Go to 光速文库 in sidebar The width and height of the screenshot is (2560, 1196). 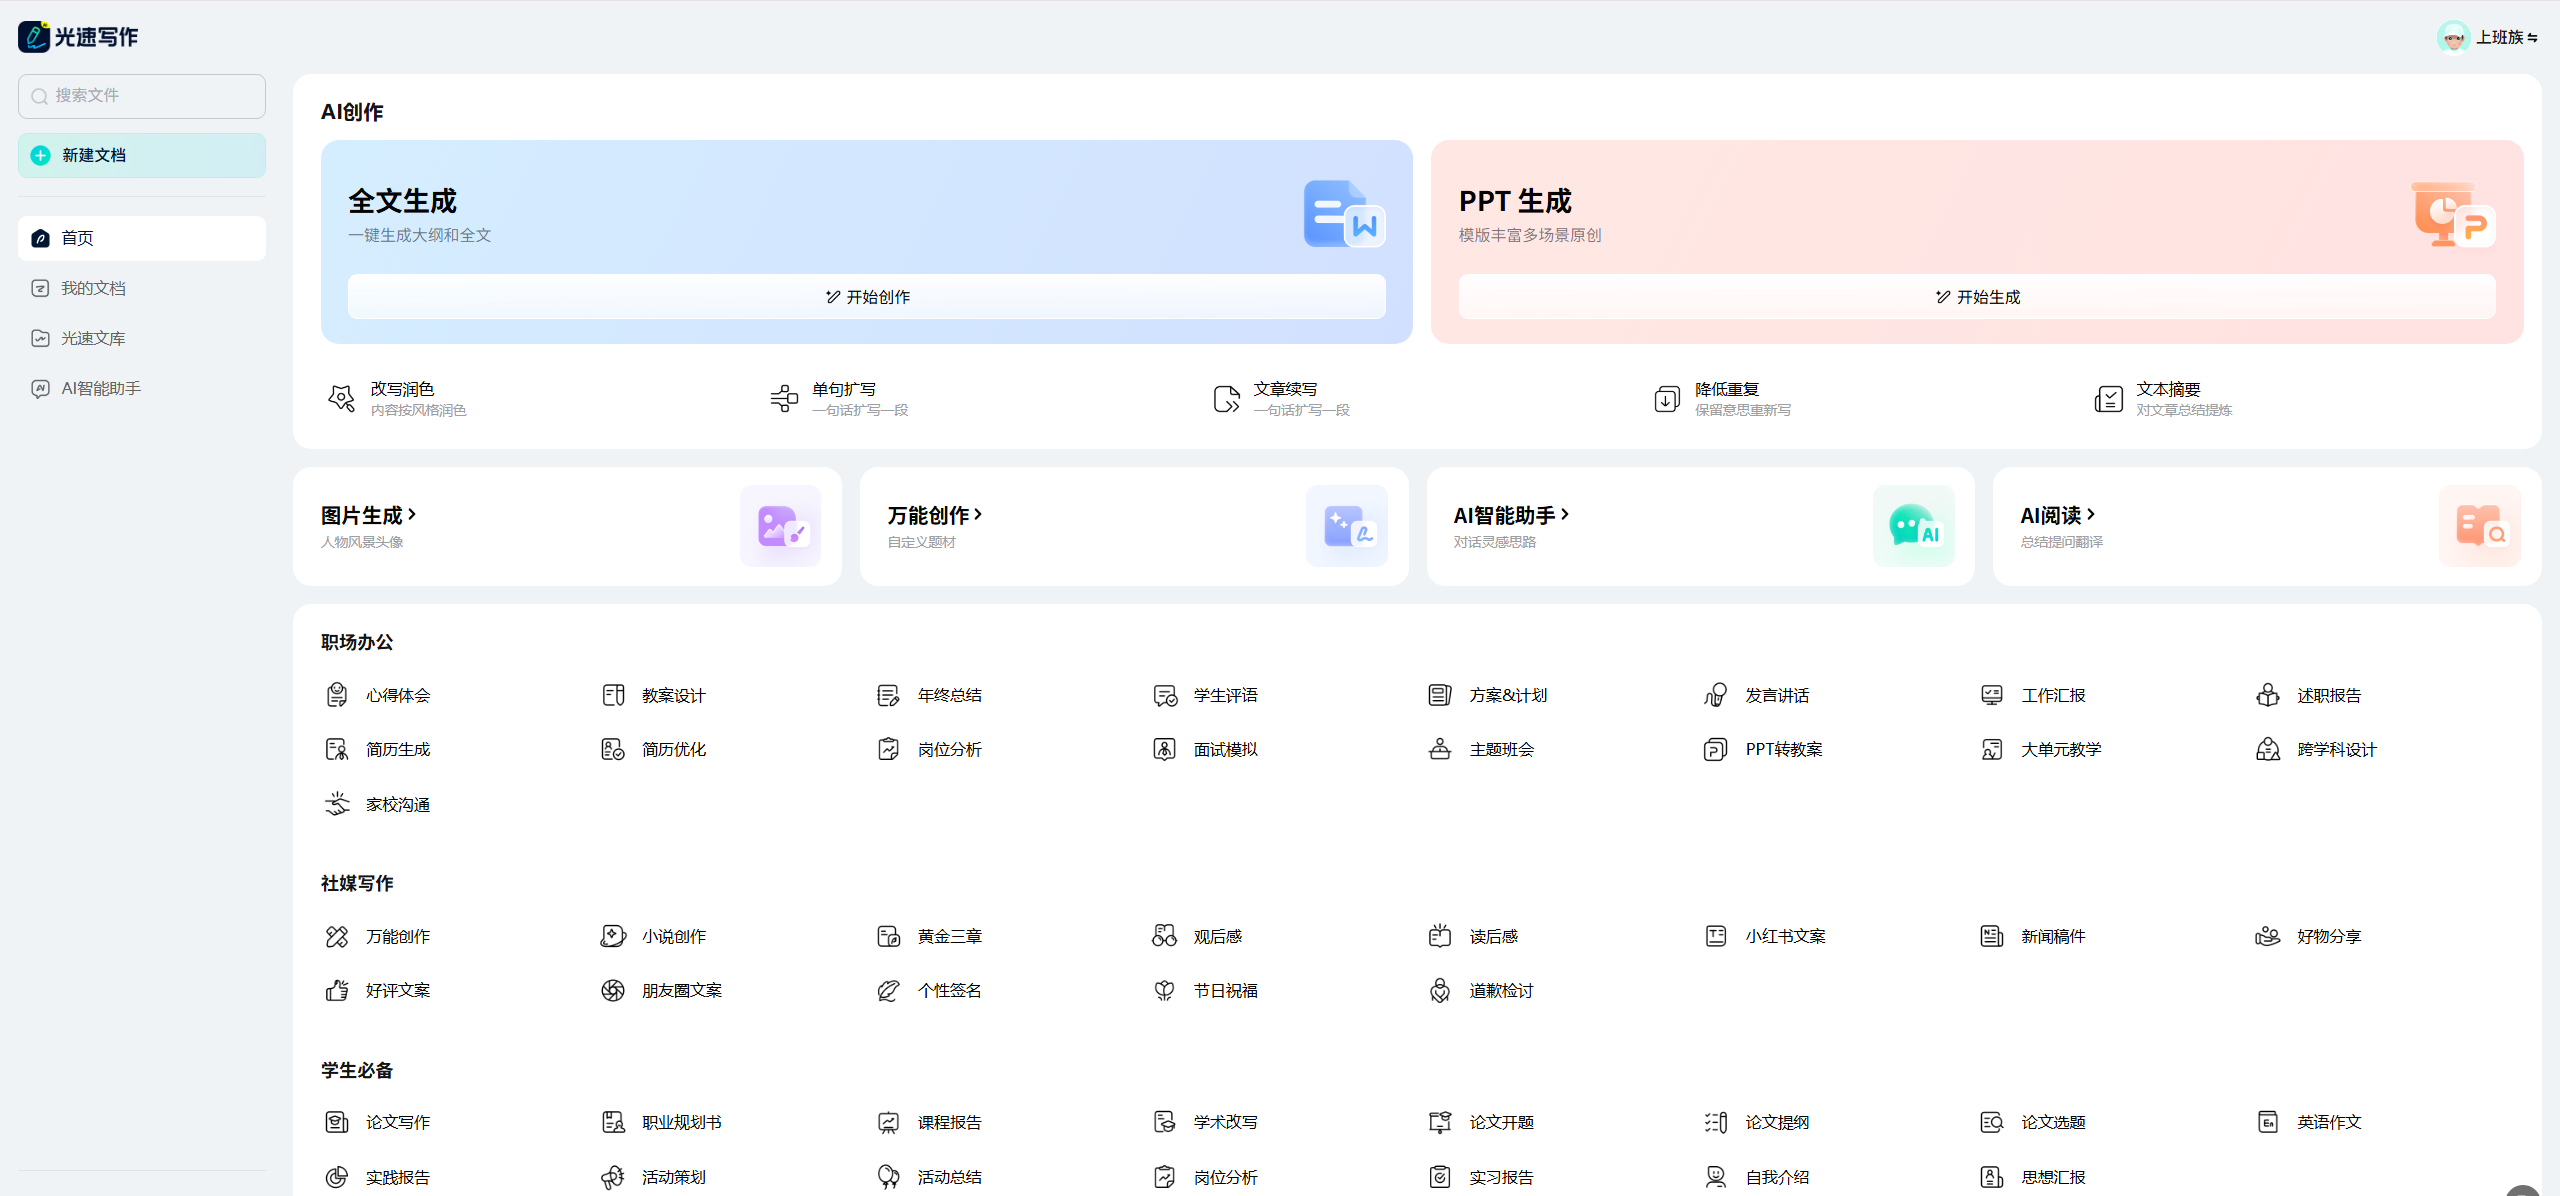click(x=93, y=338)
